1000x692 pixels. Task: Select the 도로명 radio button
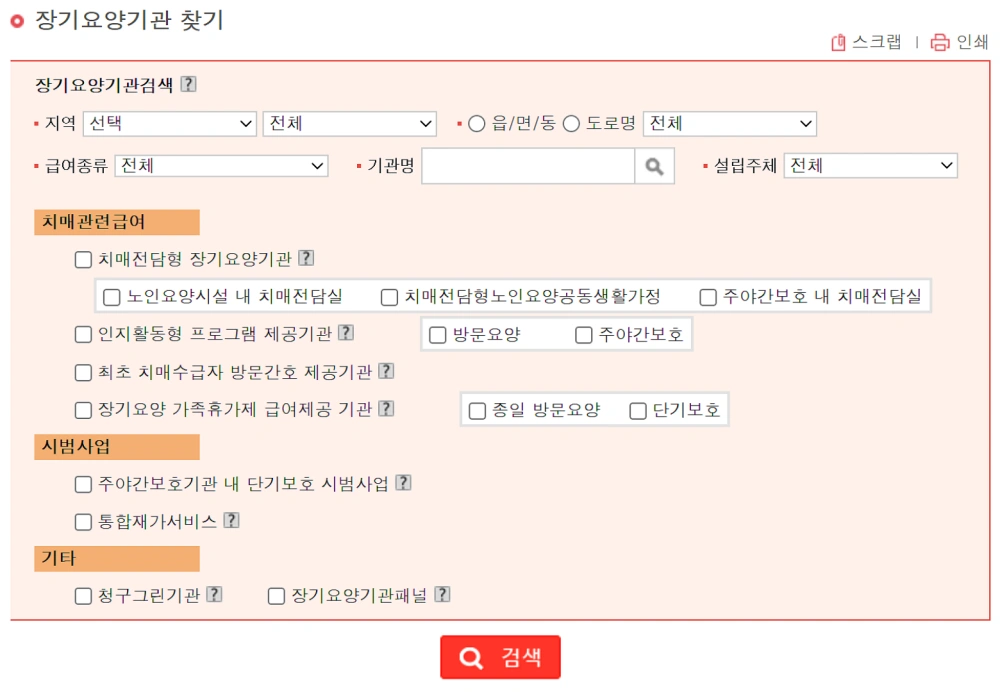coord(570,124)
